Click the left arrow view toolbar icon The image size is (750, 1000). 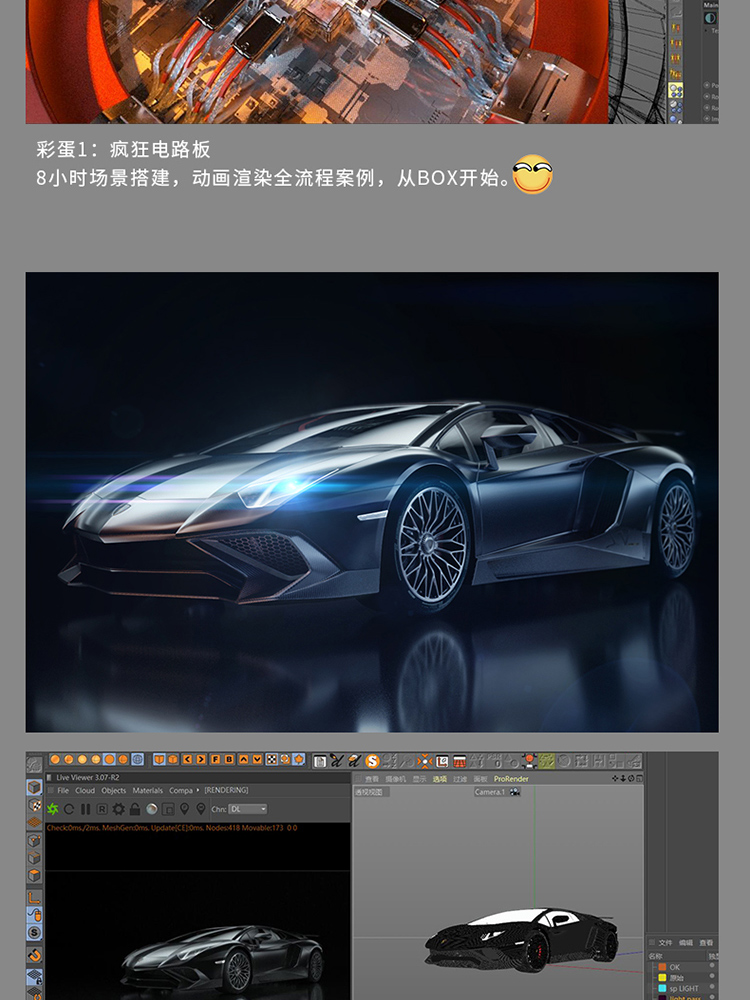point(187,760)
